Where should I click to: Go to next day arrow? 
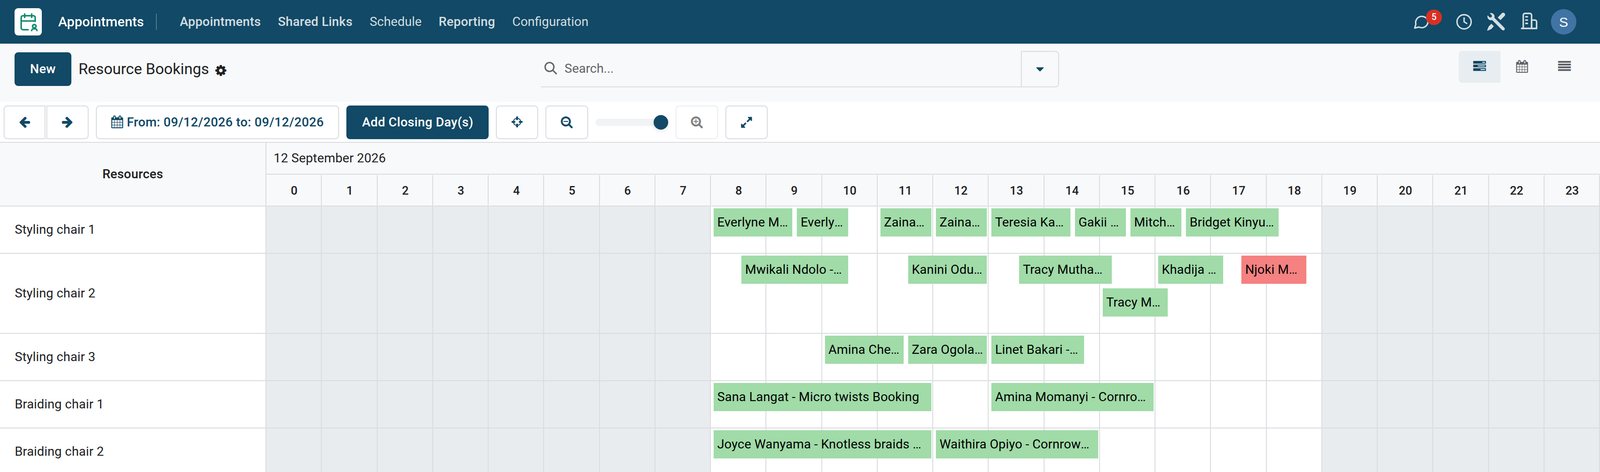point(67,122)
